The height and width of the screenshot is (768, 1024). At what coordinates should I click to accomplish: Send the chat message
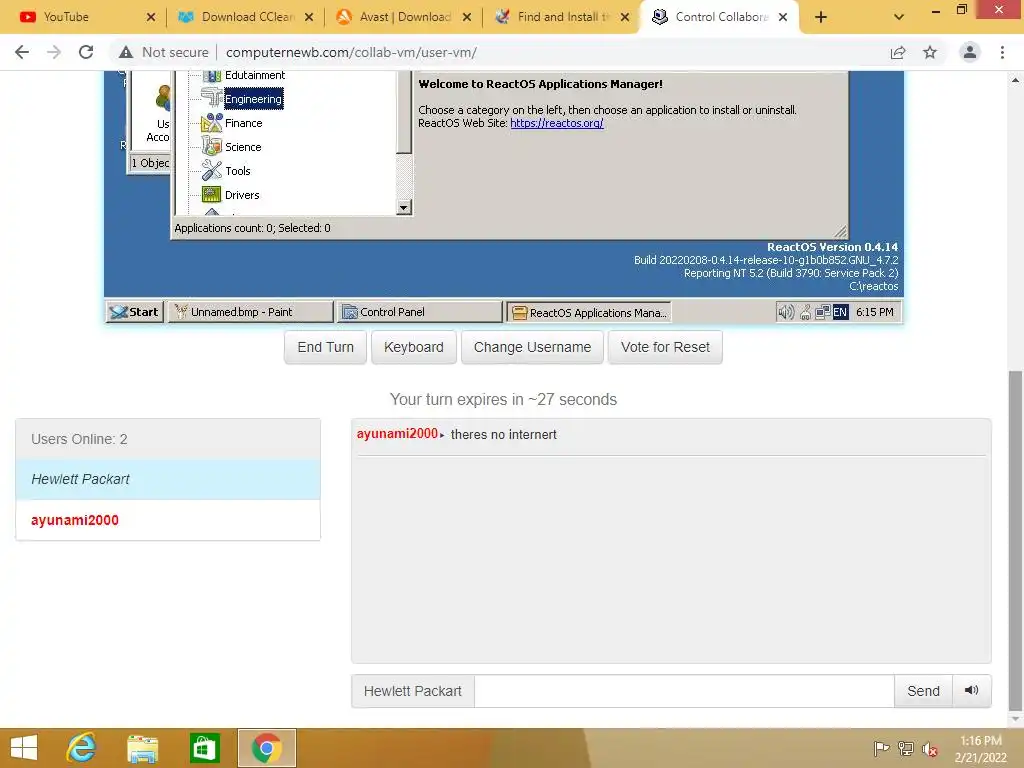(x=923, y=691)
